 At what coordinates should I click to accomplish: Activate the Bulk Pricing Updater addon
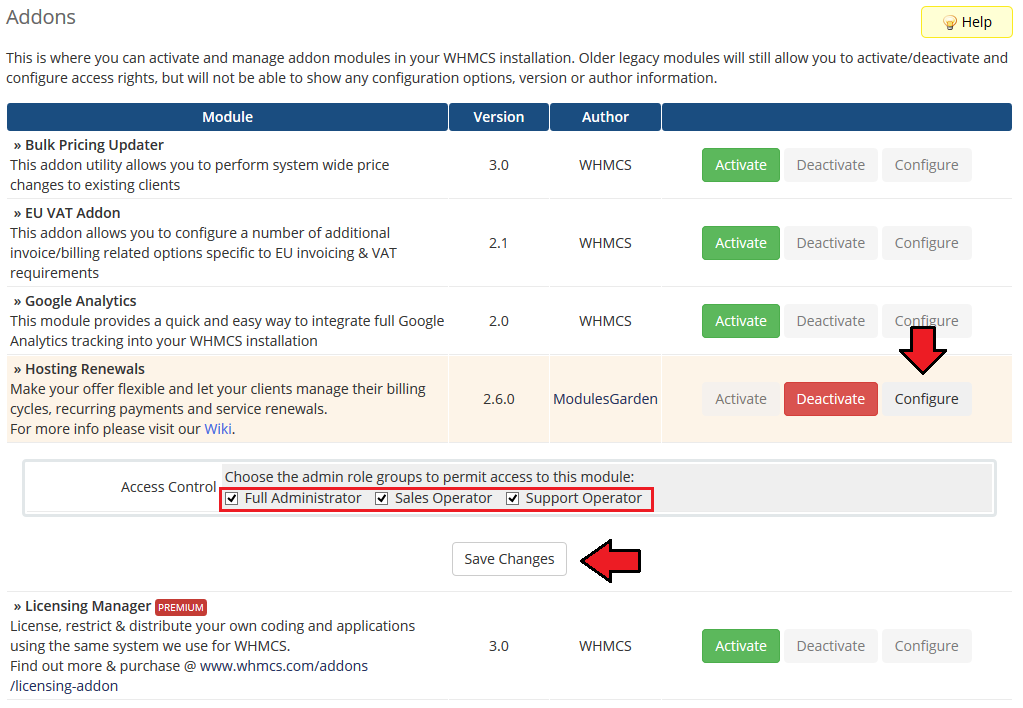pos(741,165)
